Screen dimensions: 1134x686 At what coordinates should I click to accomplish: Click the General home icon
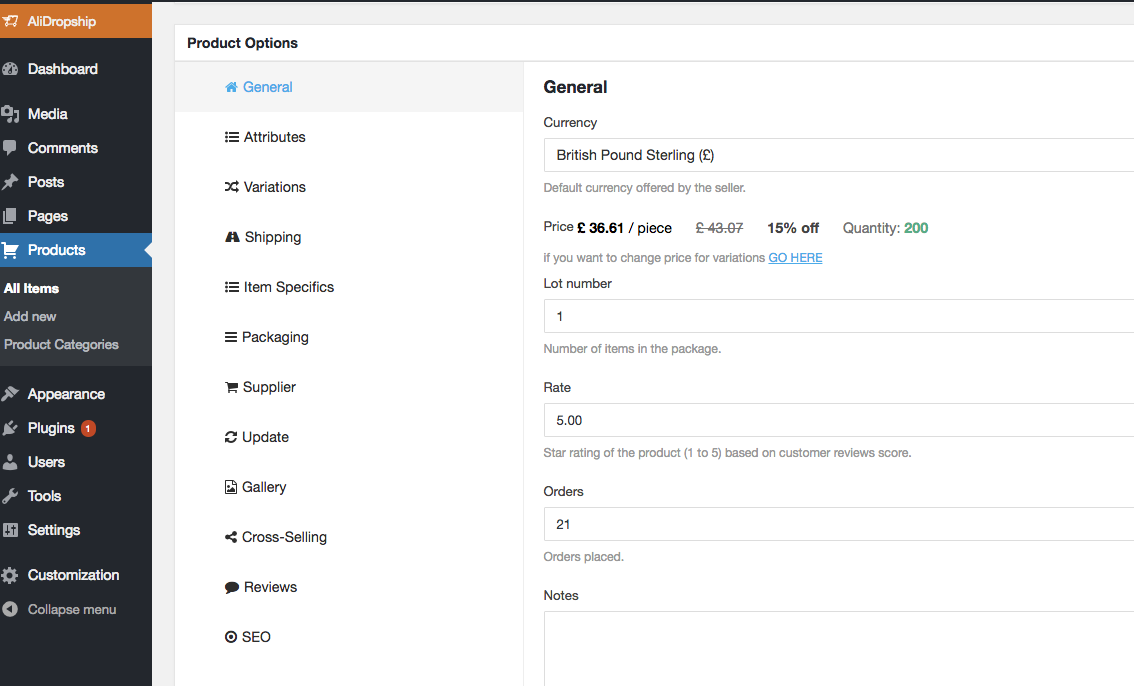click(231, 87)
